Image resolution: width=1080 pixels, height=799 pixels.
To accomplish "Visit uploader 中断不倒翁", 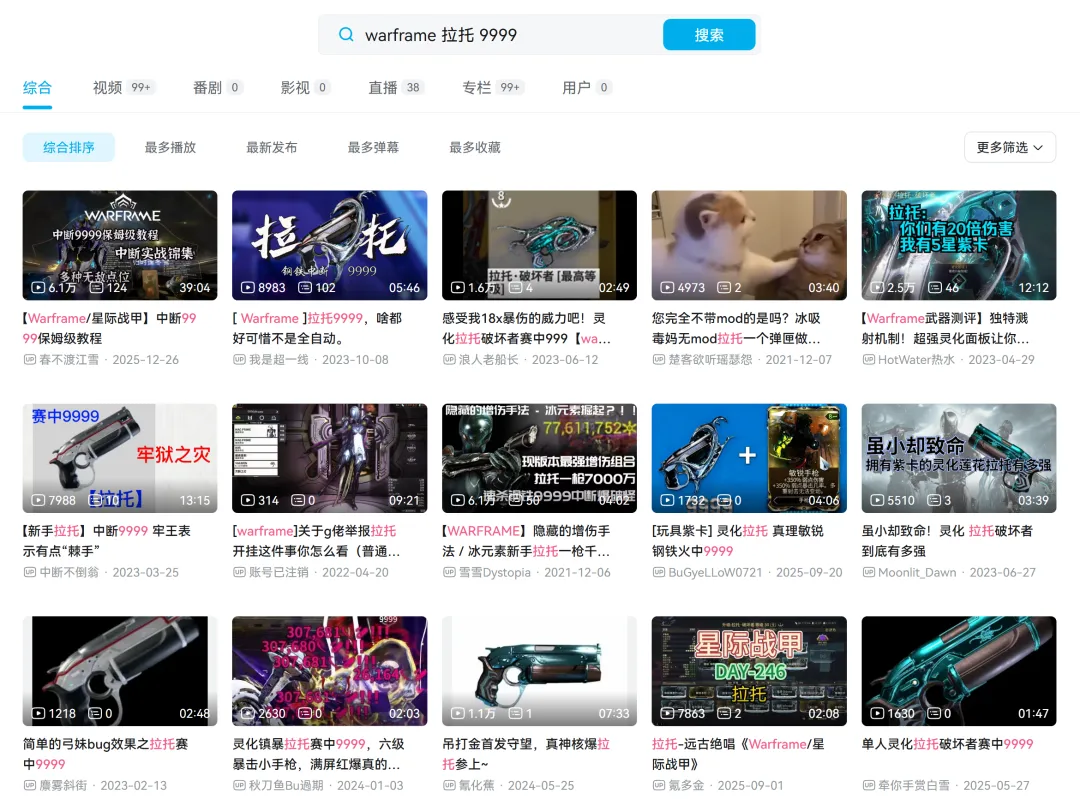I will pyautogui.click(x=69, y=572).
